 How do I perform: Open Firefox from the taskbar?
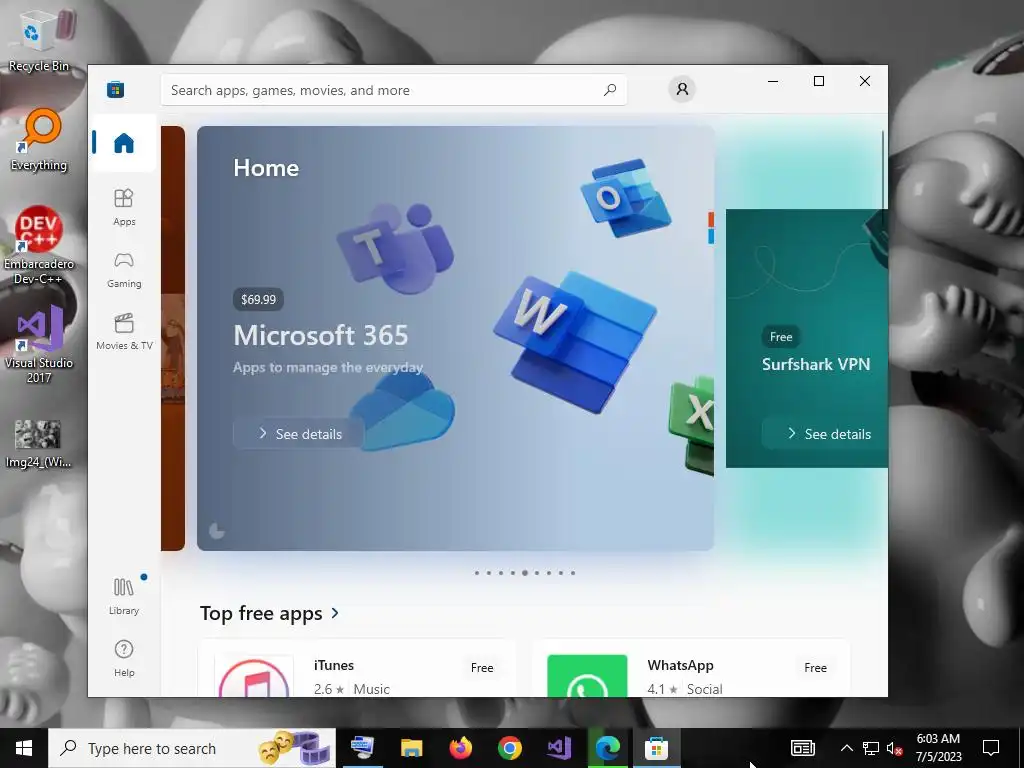pyautogui.click(x=460, y=748)
